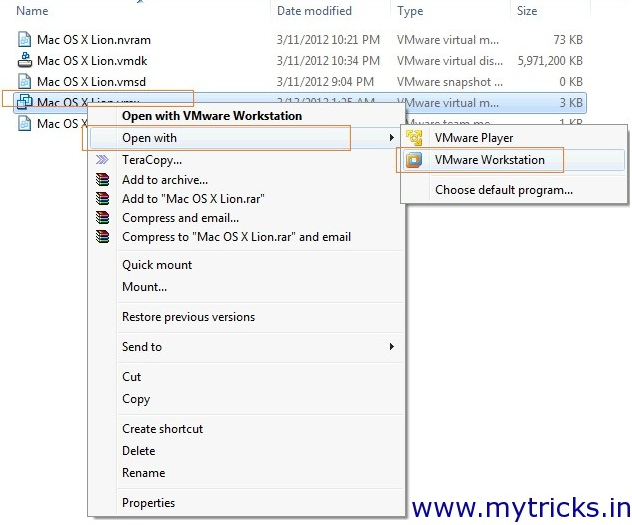
Task: Sort by the Date modified column header
Action: (314, 11)
